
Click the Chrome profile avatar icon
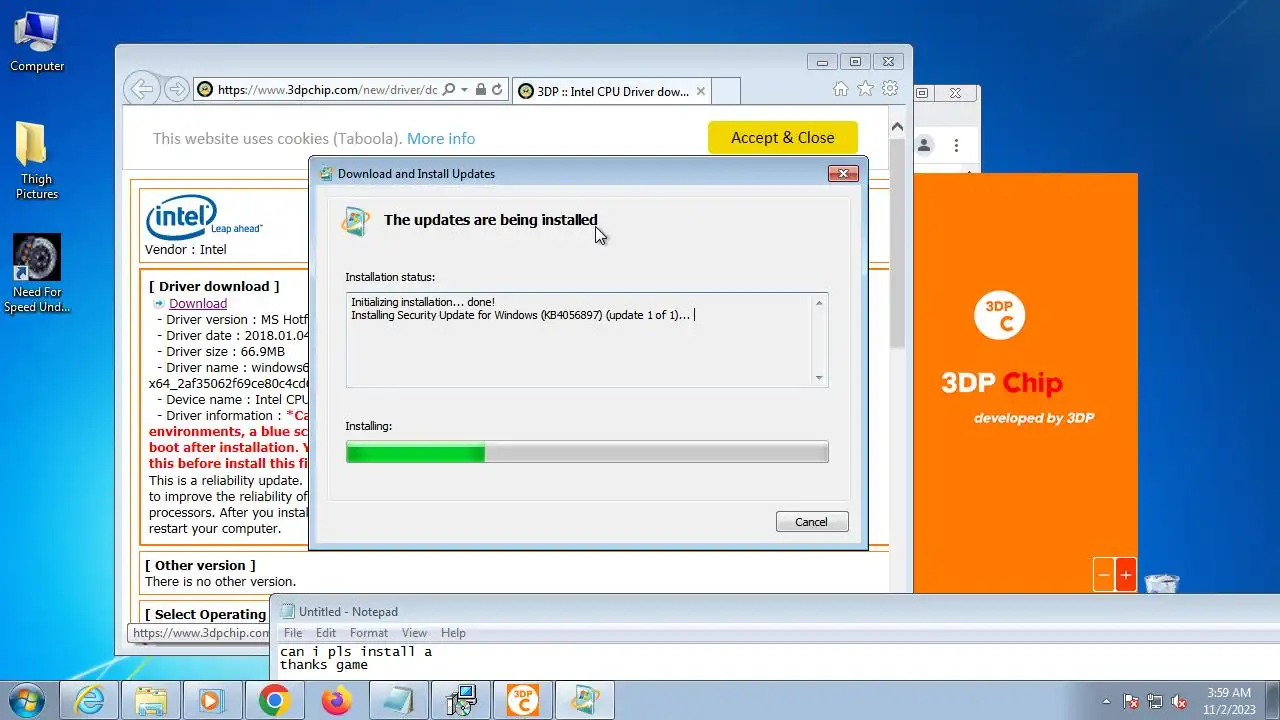tap(924, 146)
